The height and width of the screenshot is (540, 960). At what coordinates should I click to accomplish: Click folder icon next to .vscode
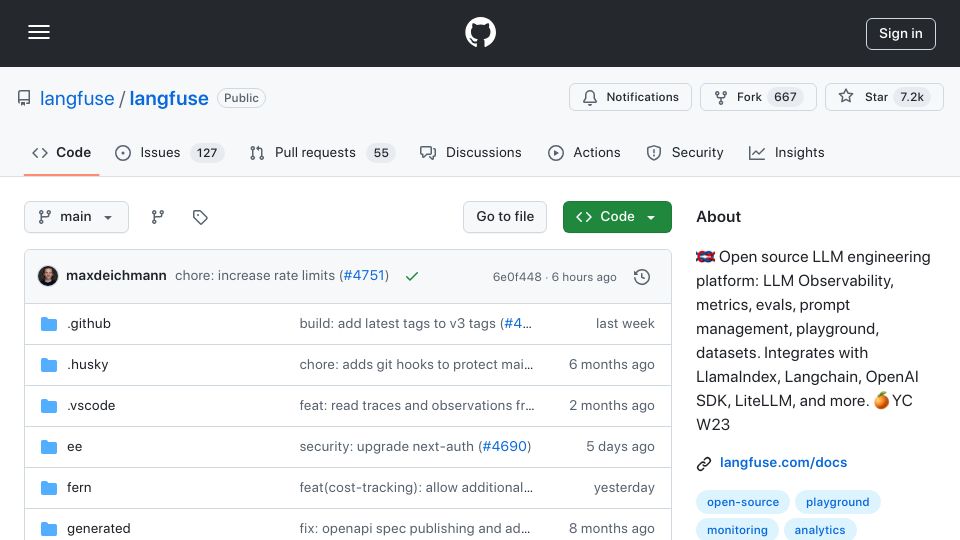coord(49,406)
